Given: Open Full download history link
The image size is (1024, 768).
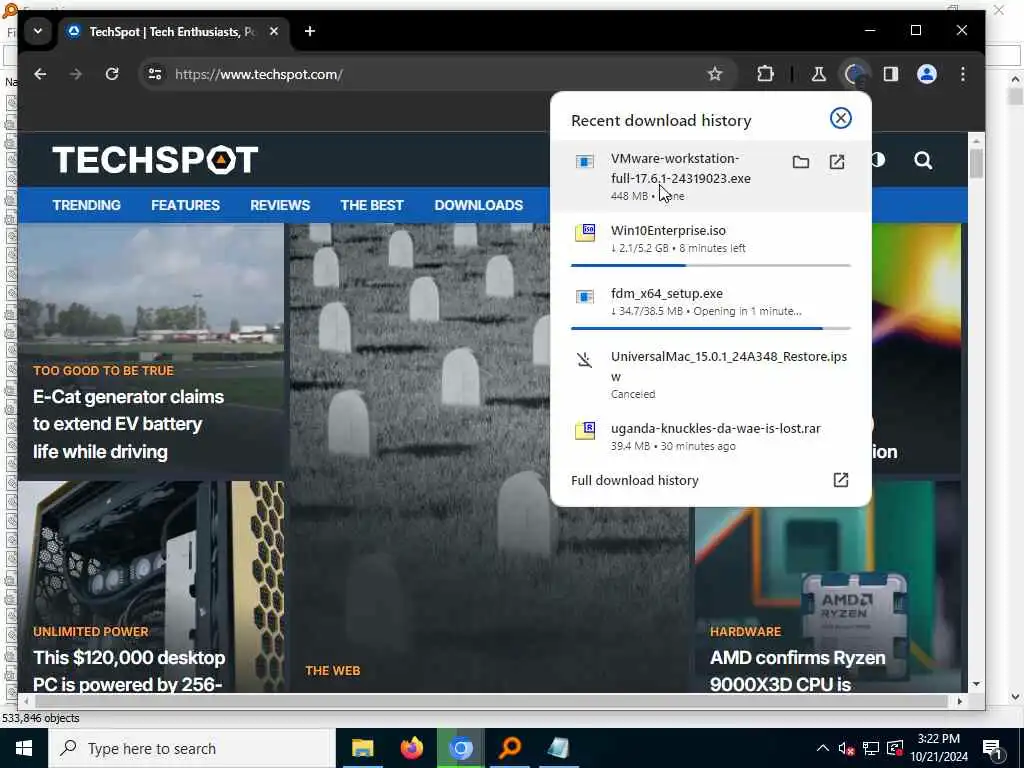Looking at the screenshot, I should click(634, 481).
